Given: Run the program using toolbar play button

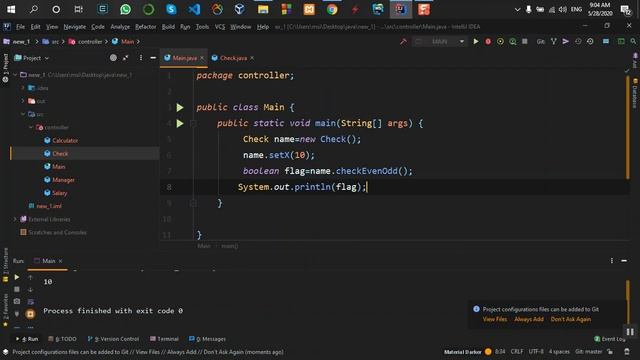Looking at the screenshot, I should [476, 41].
